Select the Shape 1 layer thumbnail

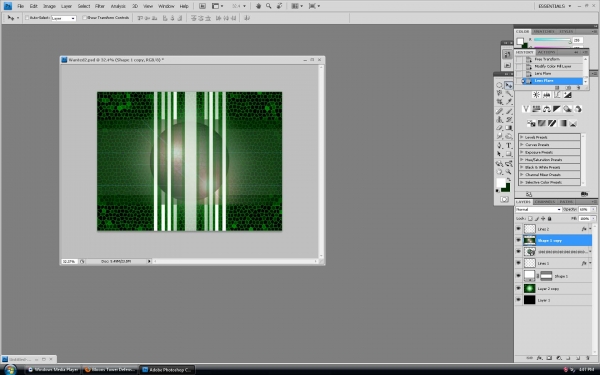(529, 276)
